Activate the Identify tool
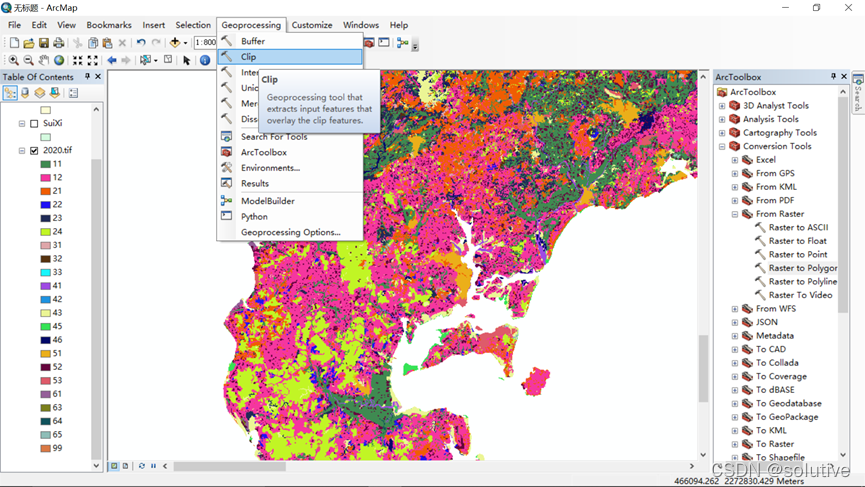The width and height of the screenshot is (865, 487). tap(205, 60)
